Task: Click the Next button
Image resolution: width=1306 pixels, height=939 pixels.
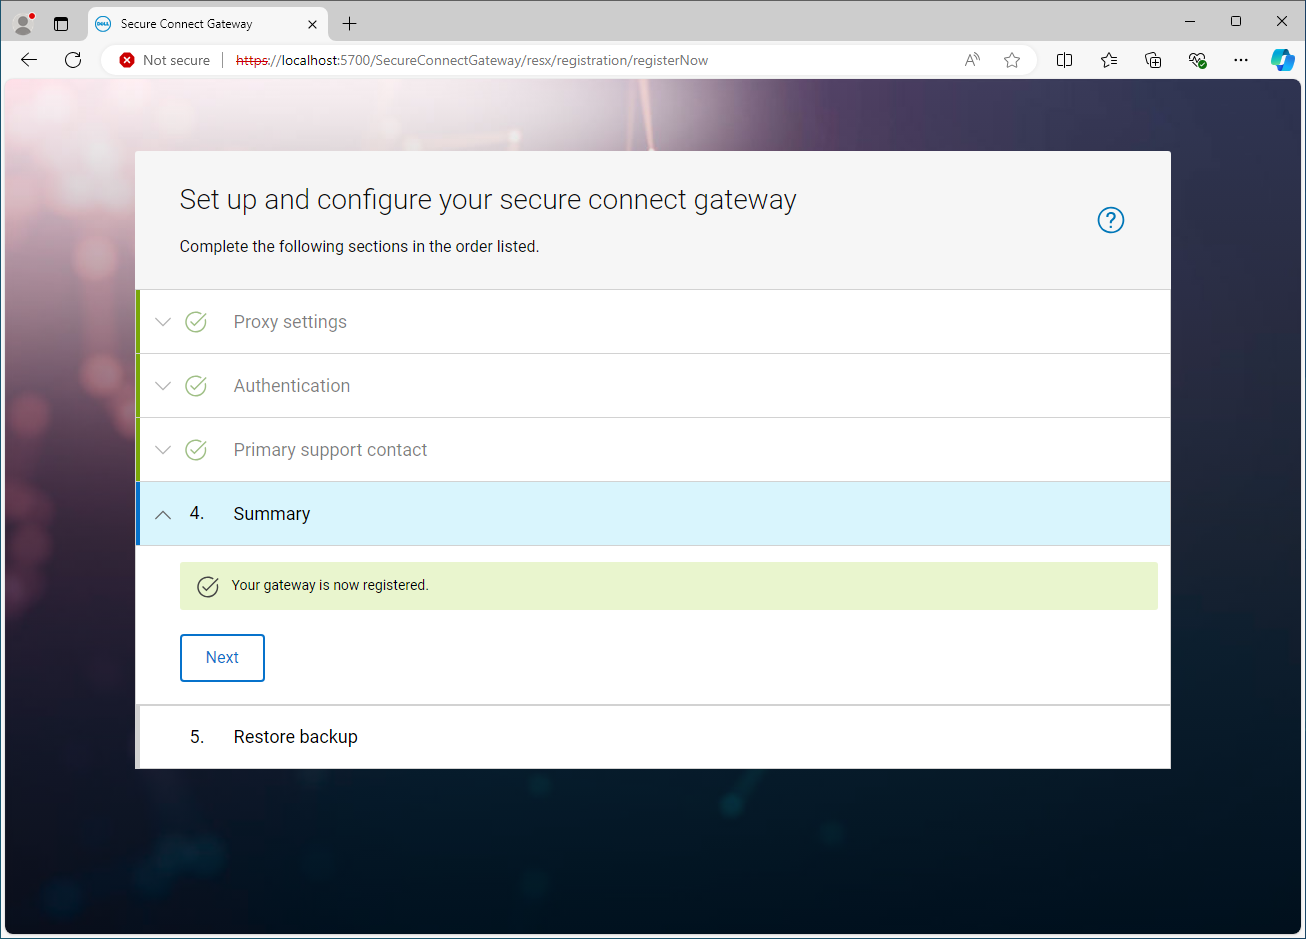Action: pyautogui.click(x=222, y=657)
